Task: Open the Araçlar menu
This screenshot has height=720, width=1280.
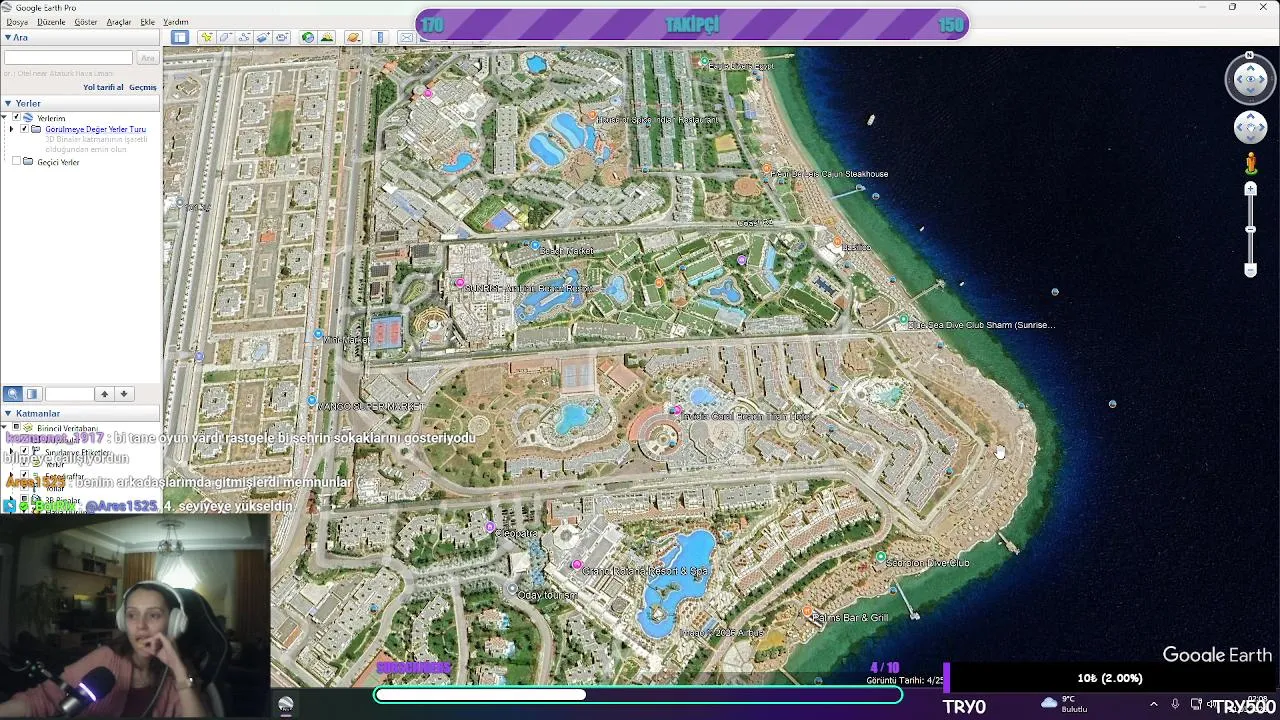Action: 119,22
